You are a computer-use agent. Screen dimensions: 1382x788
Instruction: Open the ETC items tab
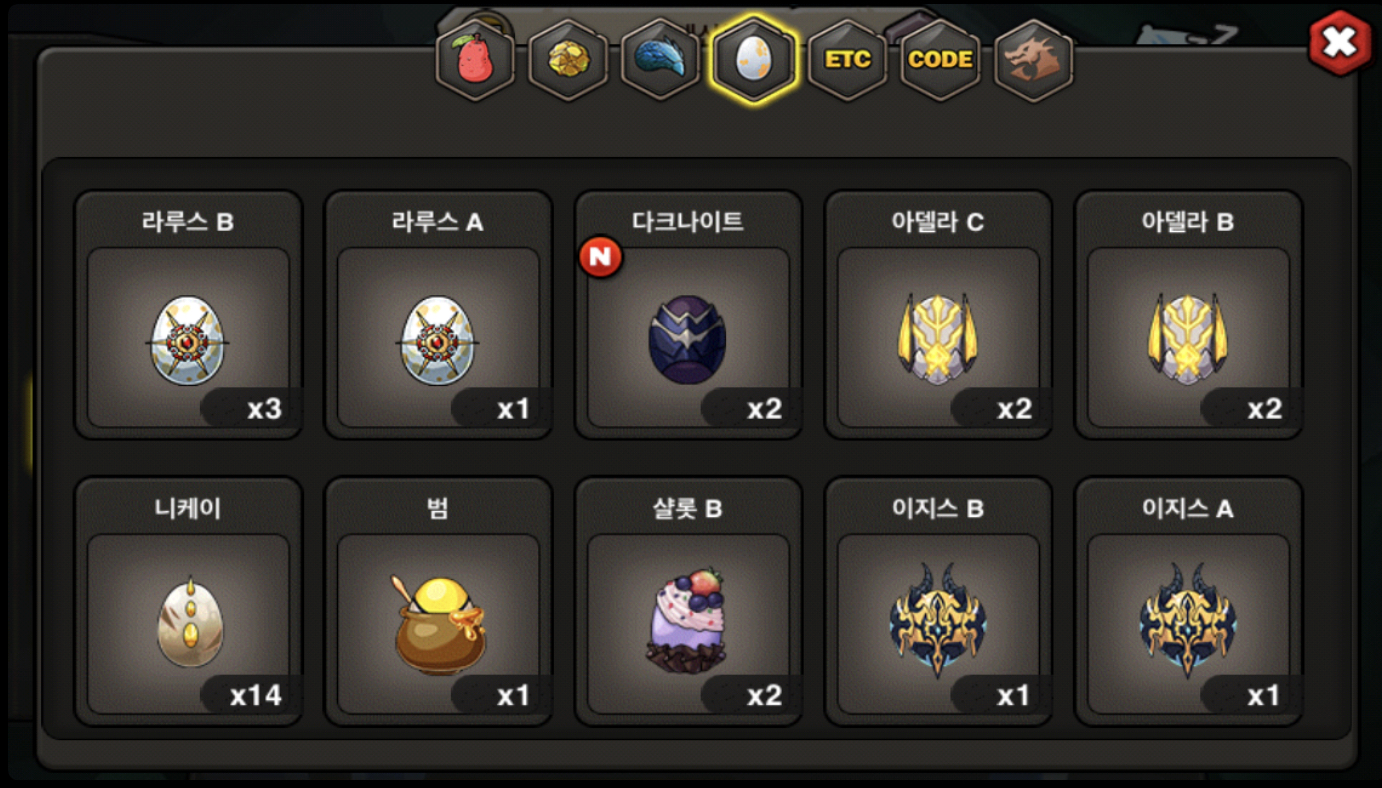point(847,59)
